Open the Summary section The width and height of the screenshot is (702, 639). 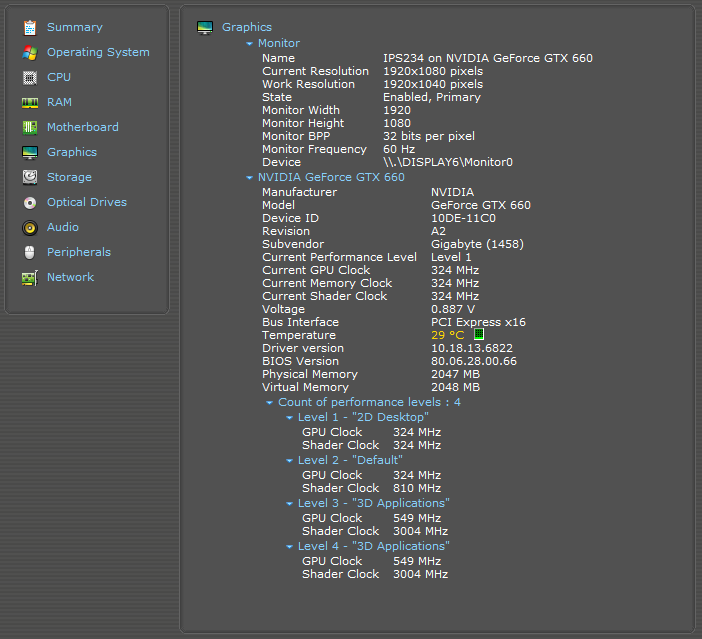tap(75, 27)
